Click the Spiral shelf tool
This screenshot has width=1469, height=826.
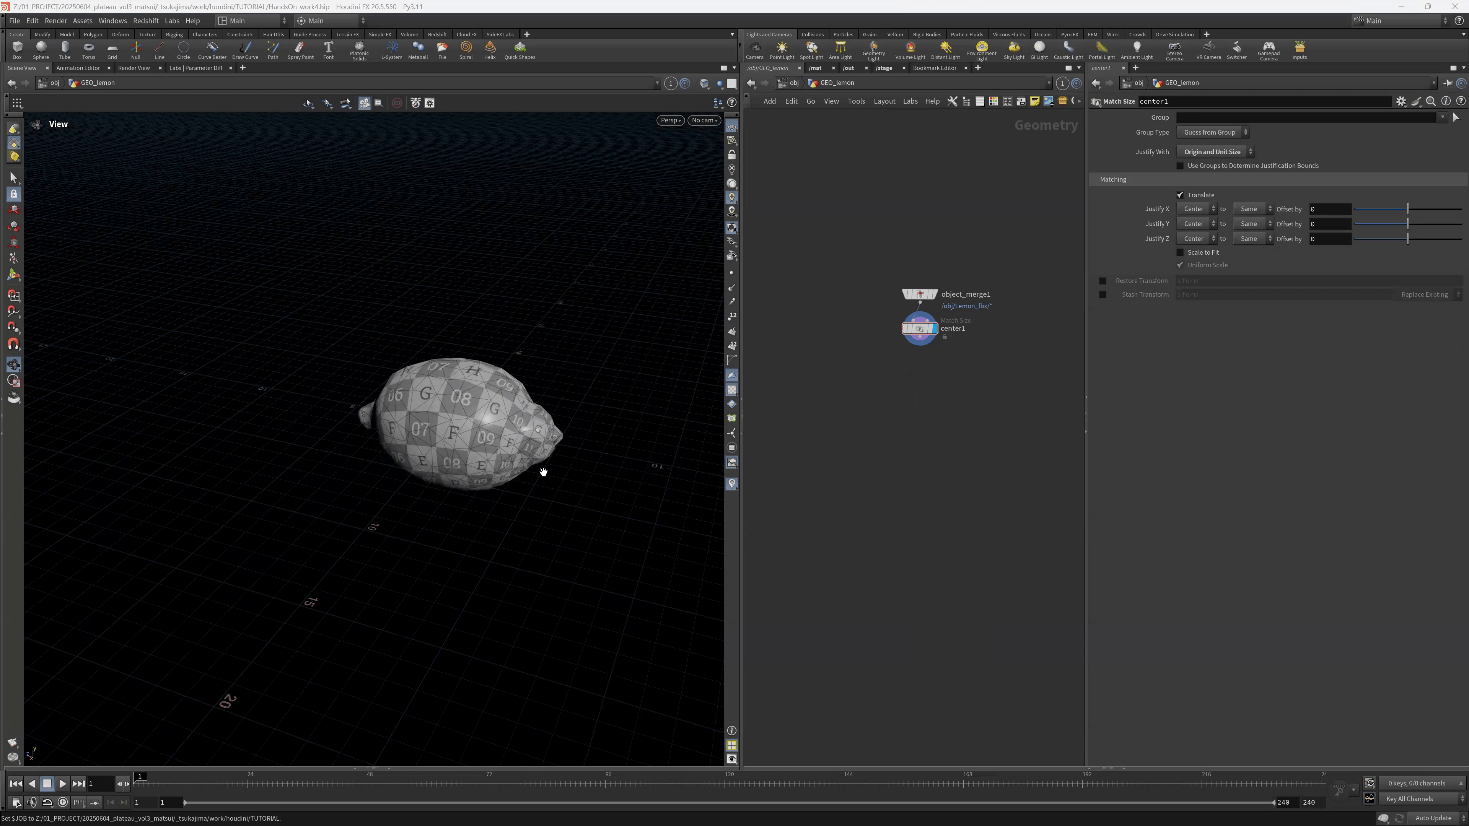[x=466, y=48]
